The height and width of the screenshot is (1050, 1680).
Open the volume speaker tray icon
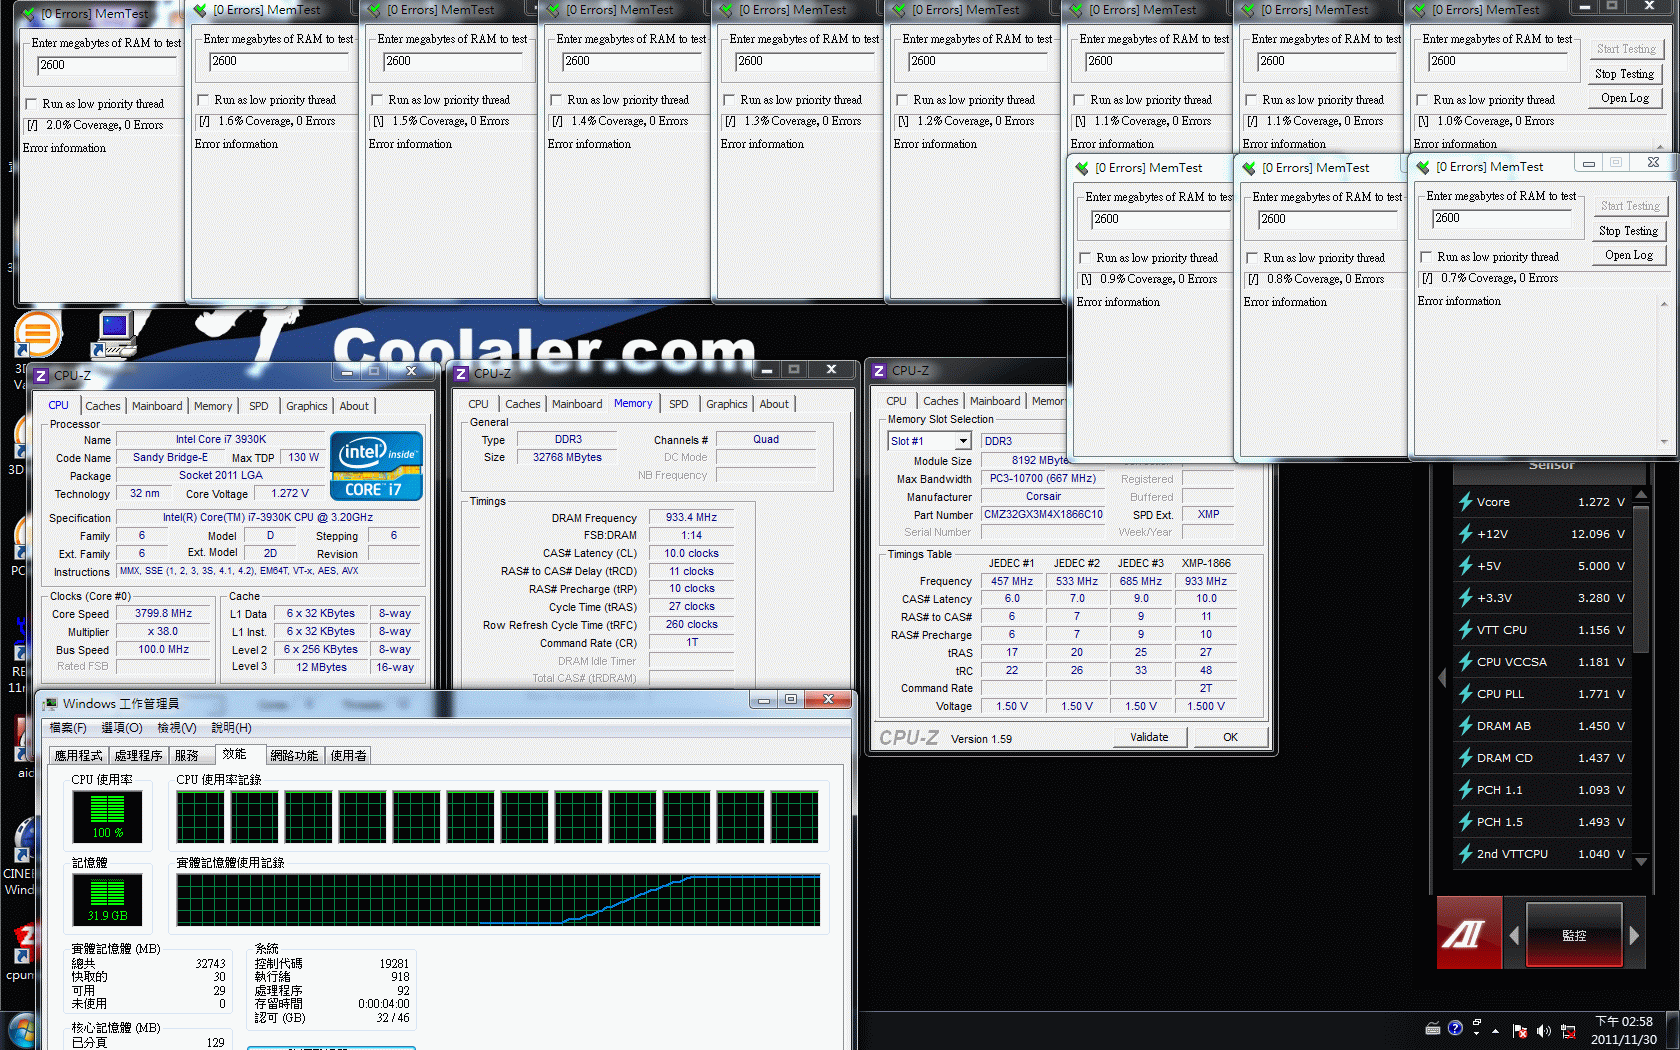click(1544, 1031)
